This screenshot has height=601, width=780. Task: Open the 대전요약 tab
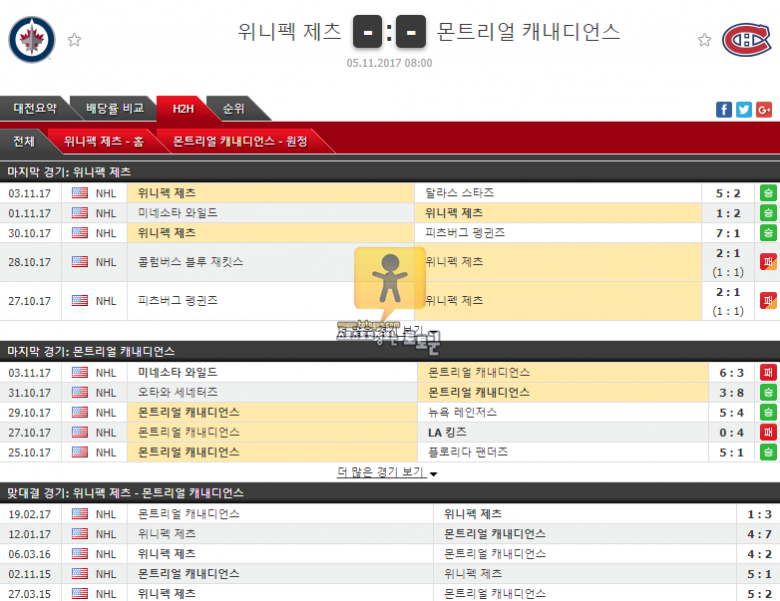tap(35, 108)
